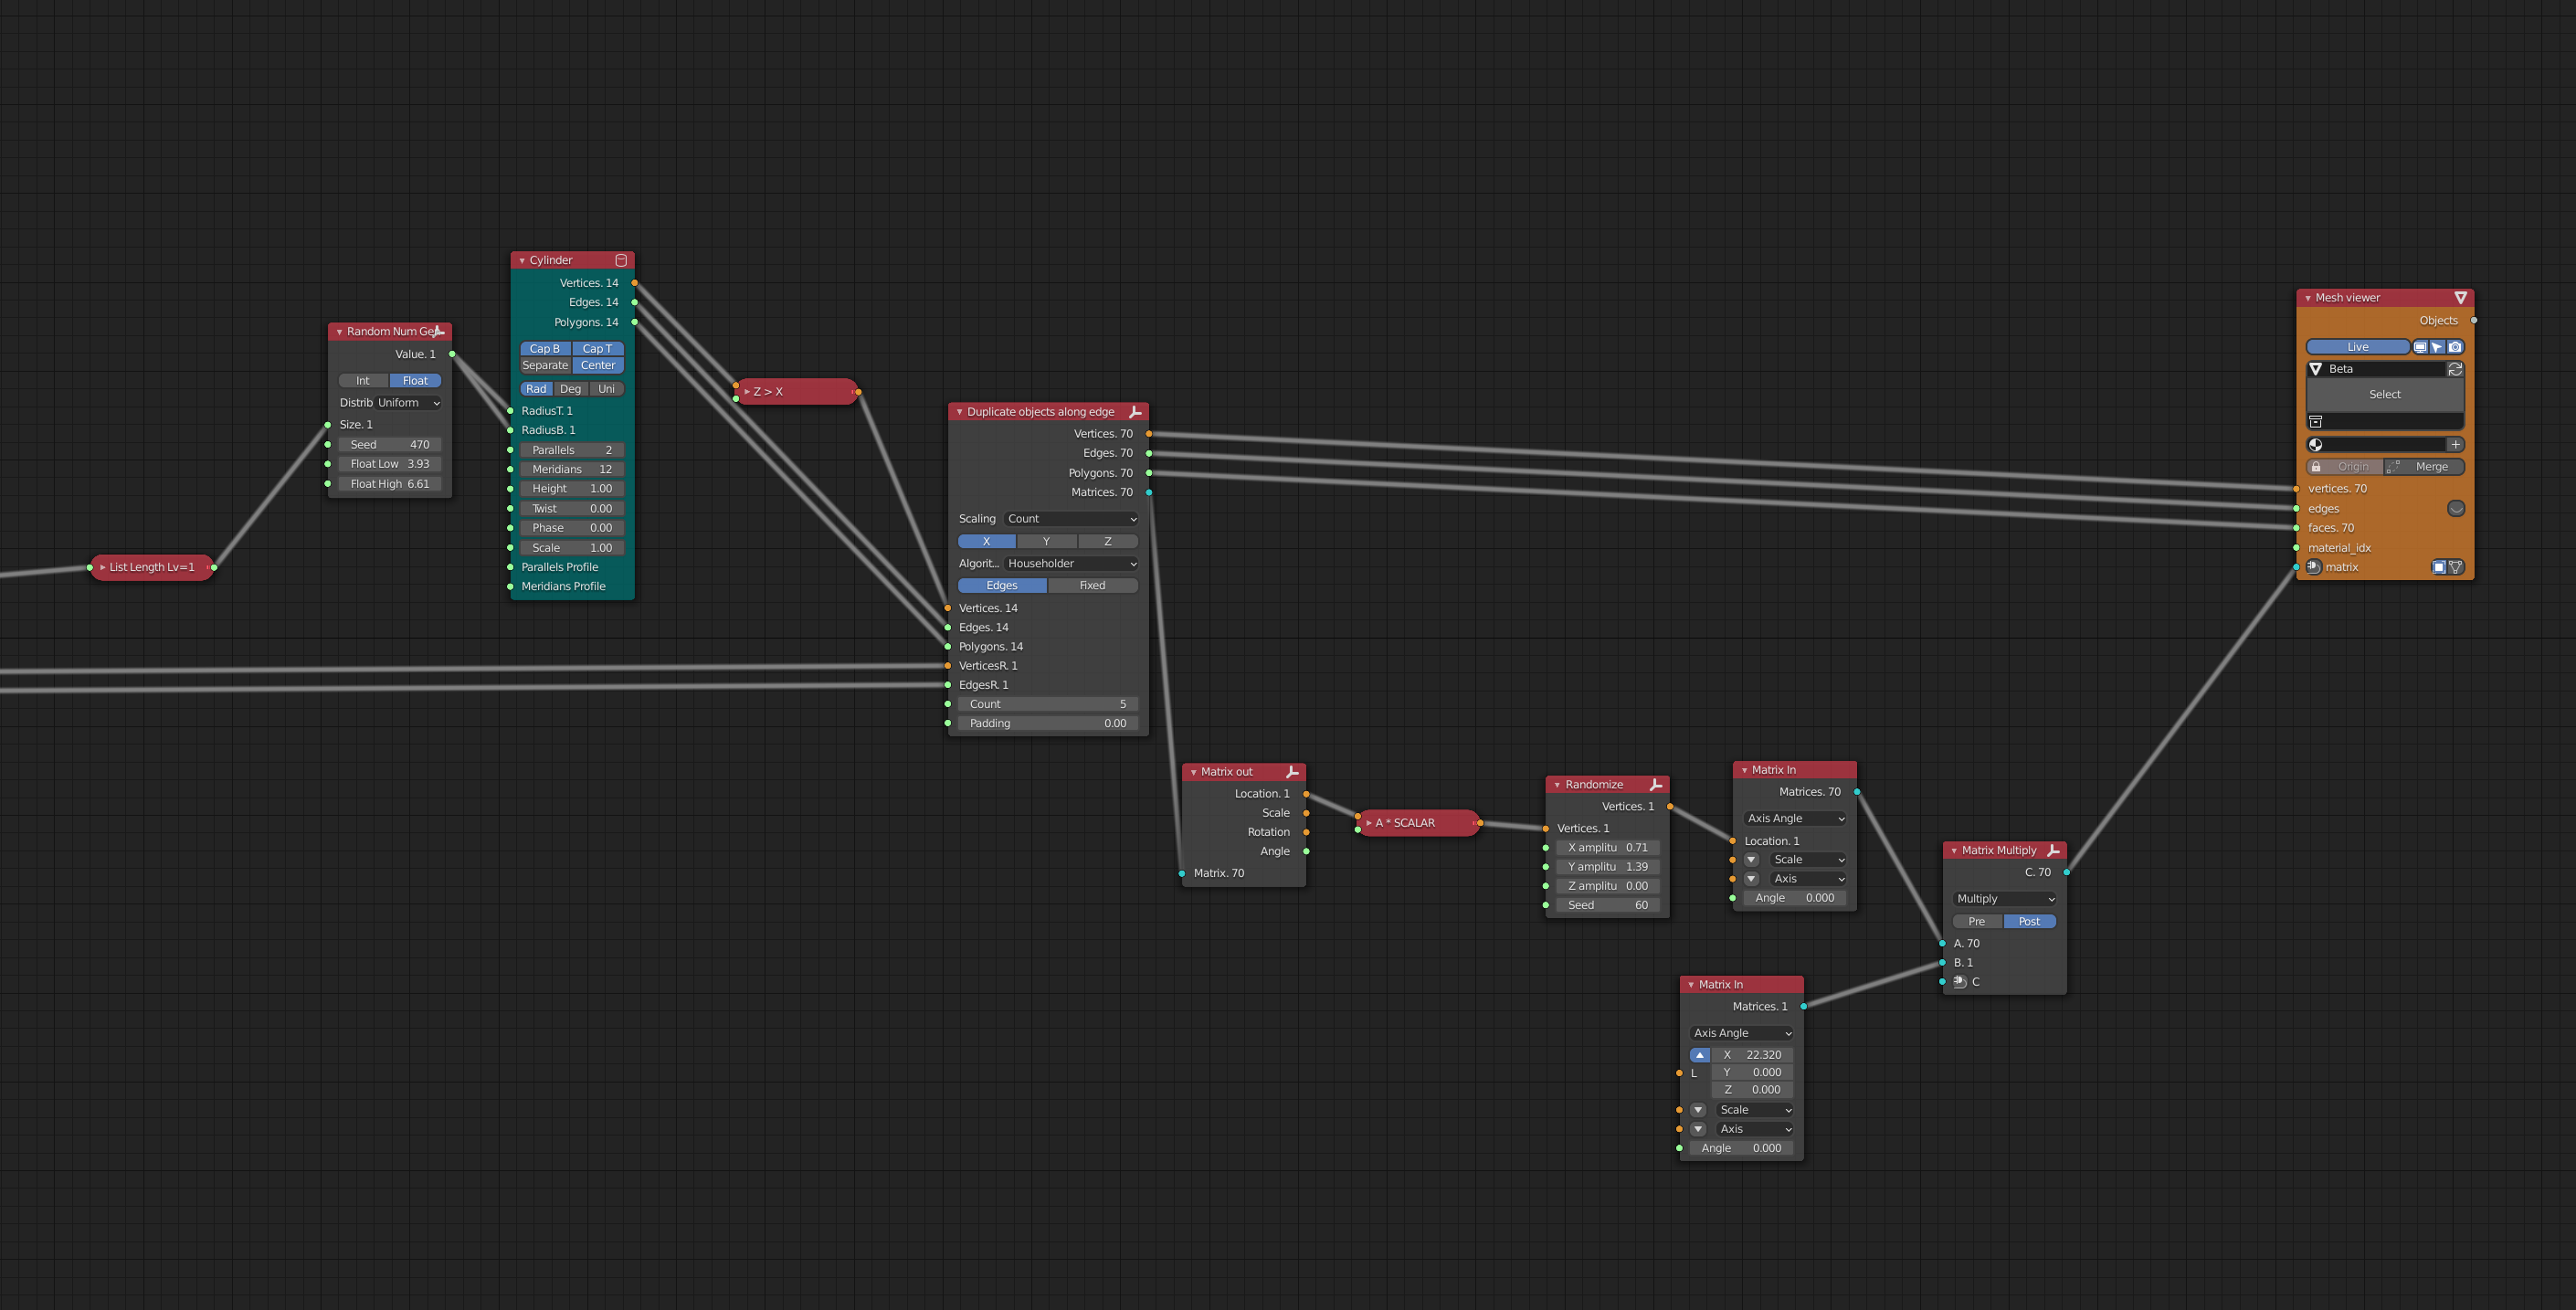Click the Count field on Duplicate objects node
This screenshot has width=2576, height=1310.
click(x=1047, y=703)
